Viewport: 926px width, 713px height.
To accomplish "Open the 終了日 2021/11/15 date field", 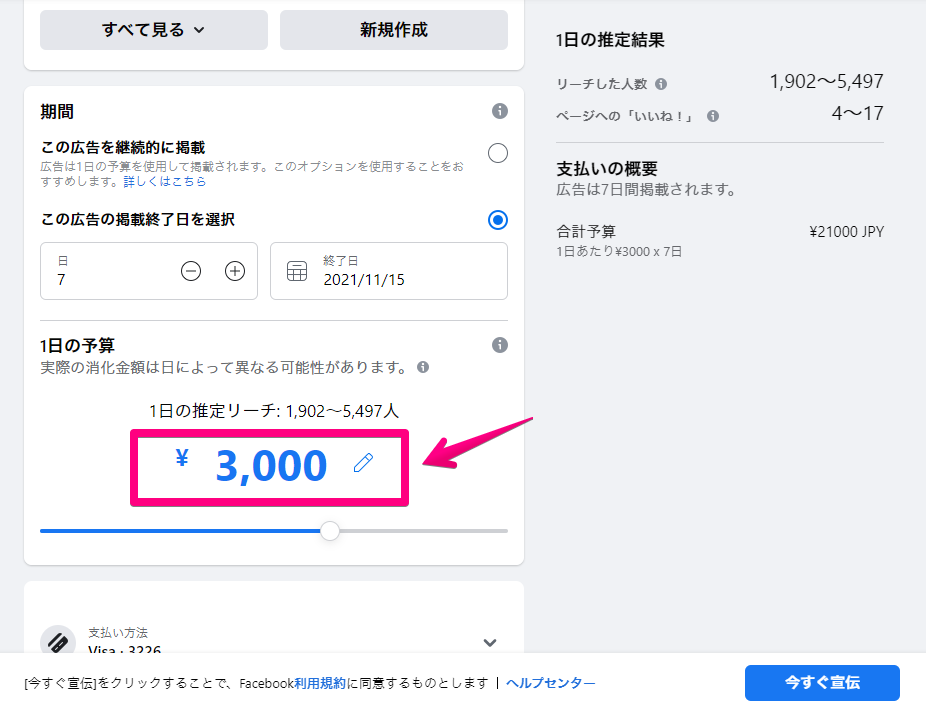I will pyautogui.click(x=389, y=271).
